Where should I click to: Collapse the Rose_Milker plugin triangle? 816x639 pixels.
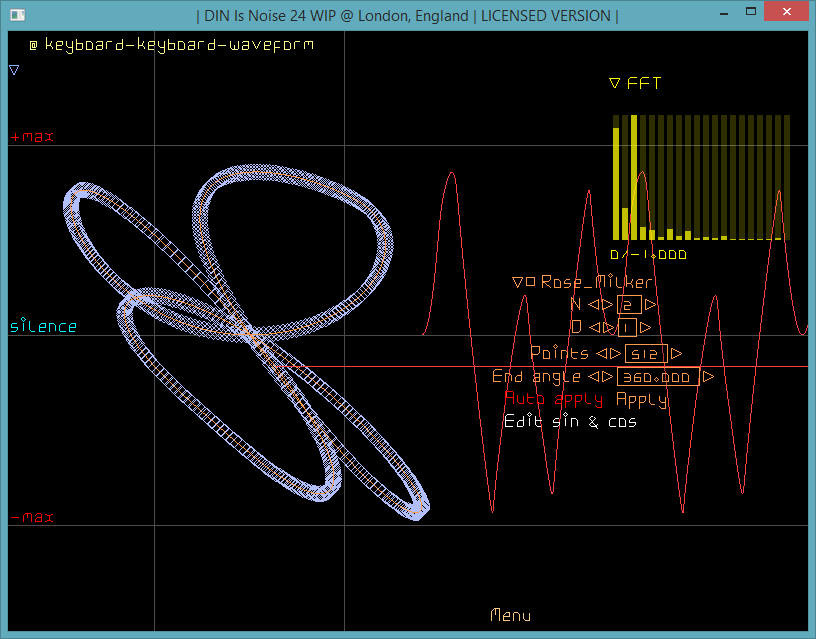(x=517, y=283)
